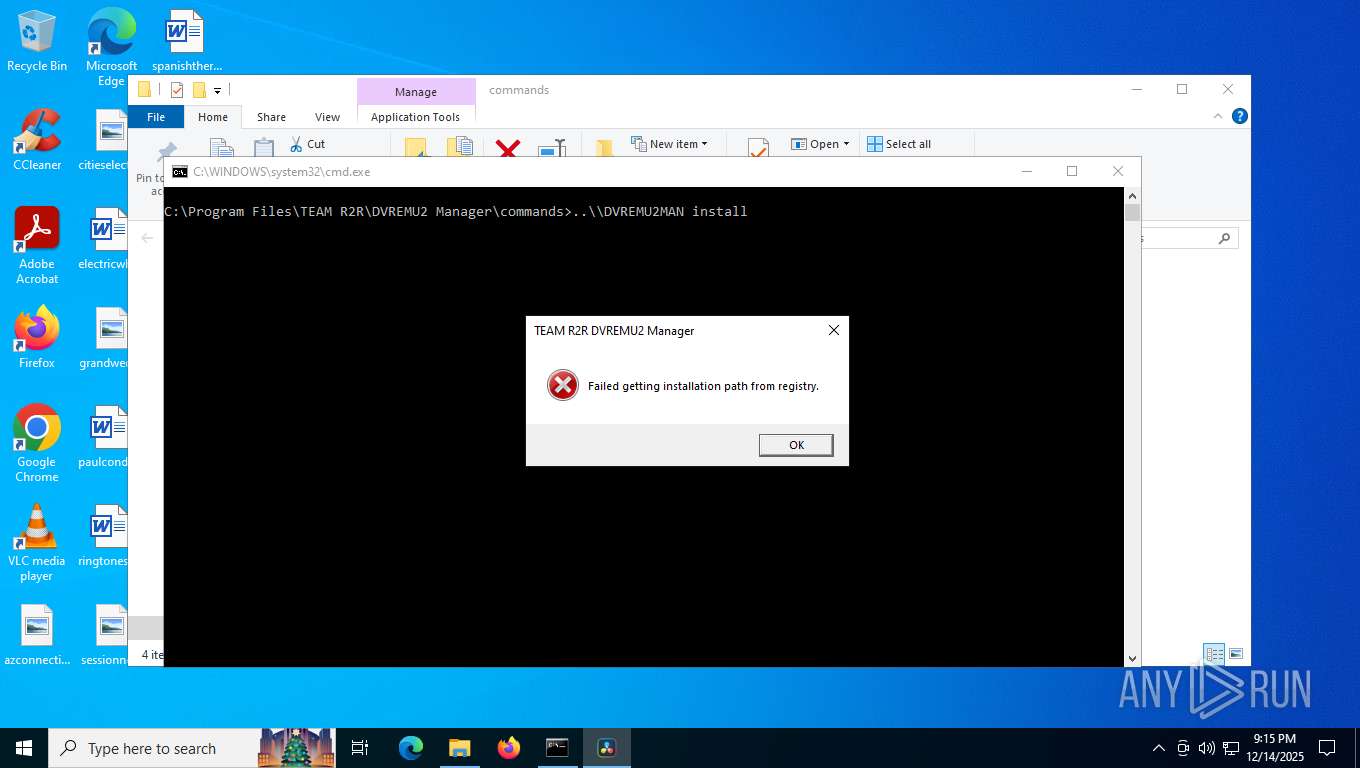1360x768 pixels.
Task: Open Customize Quick Access Toolbar arrow
Action: (217, 91)
